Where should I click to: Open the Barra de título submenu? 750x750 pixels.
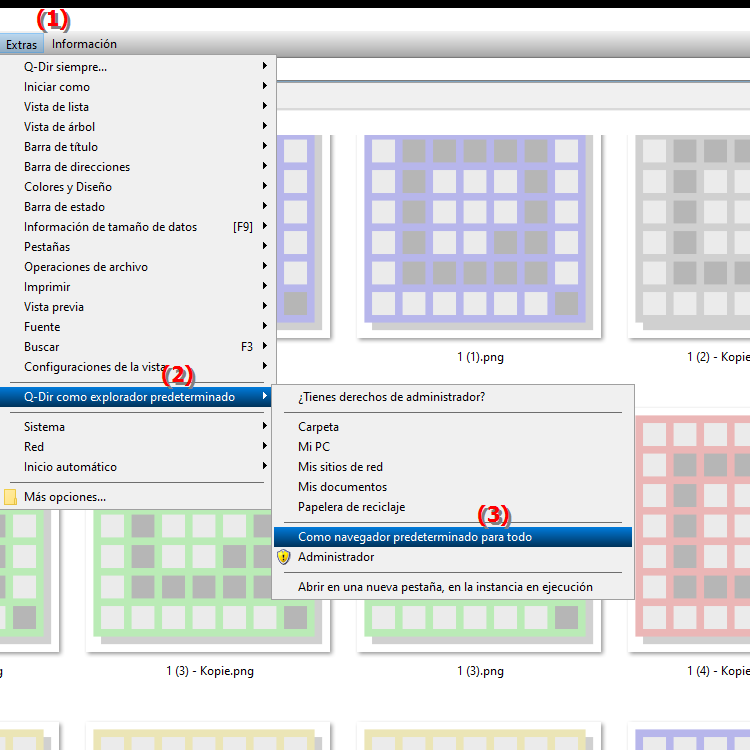(137, 147)
